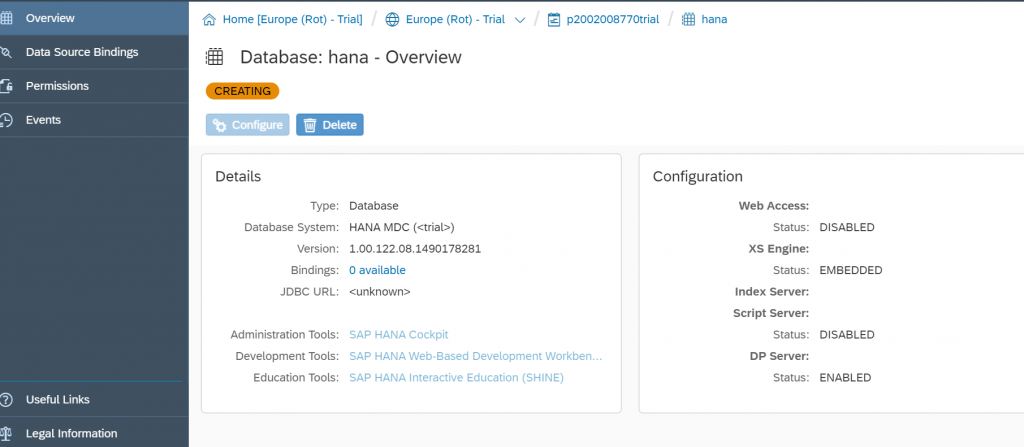Click the hana breadcrumb link
Screen dimensions: 1024x447
[714, 19]
